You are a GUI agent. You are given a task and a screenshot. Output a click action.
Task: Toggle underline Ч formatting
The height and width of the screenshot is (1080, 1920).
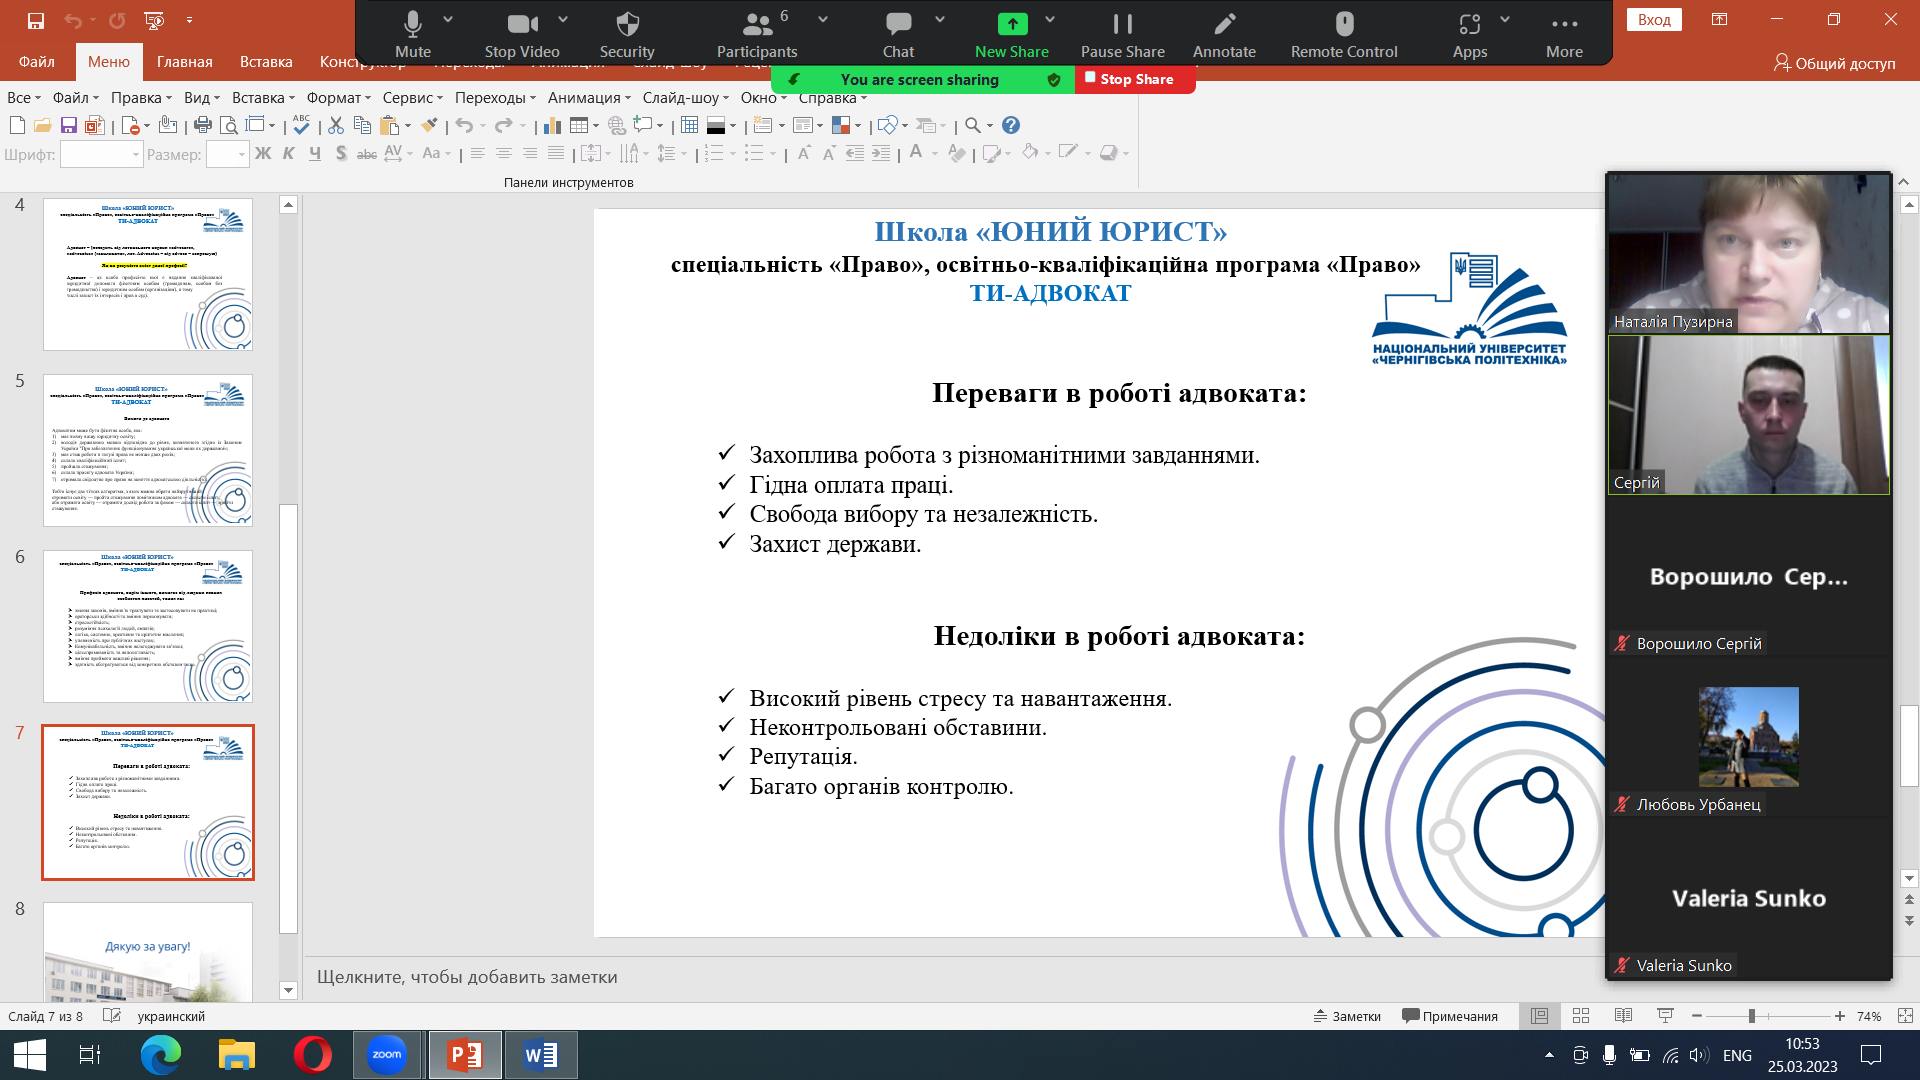coord(315,153)
